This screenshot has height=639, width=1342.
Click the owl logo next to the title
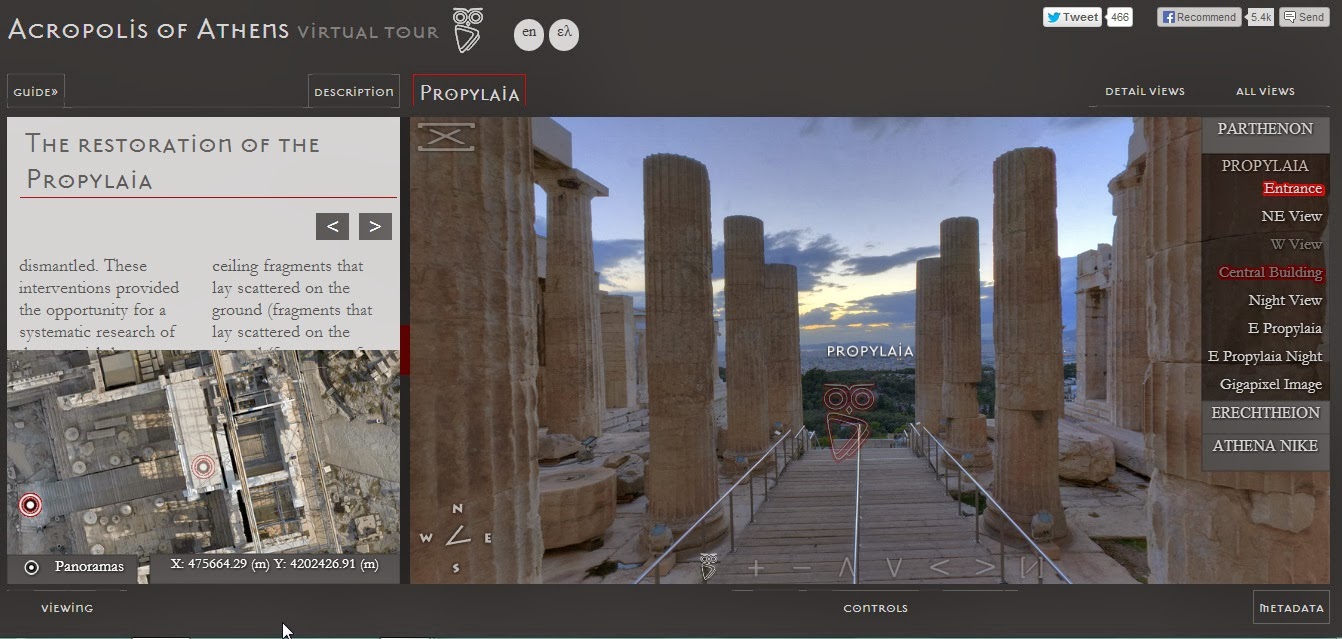pyautogui.click(x=466, y=29)
